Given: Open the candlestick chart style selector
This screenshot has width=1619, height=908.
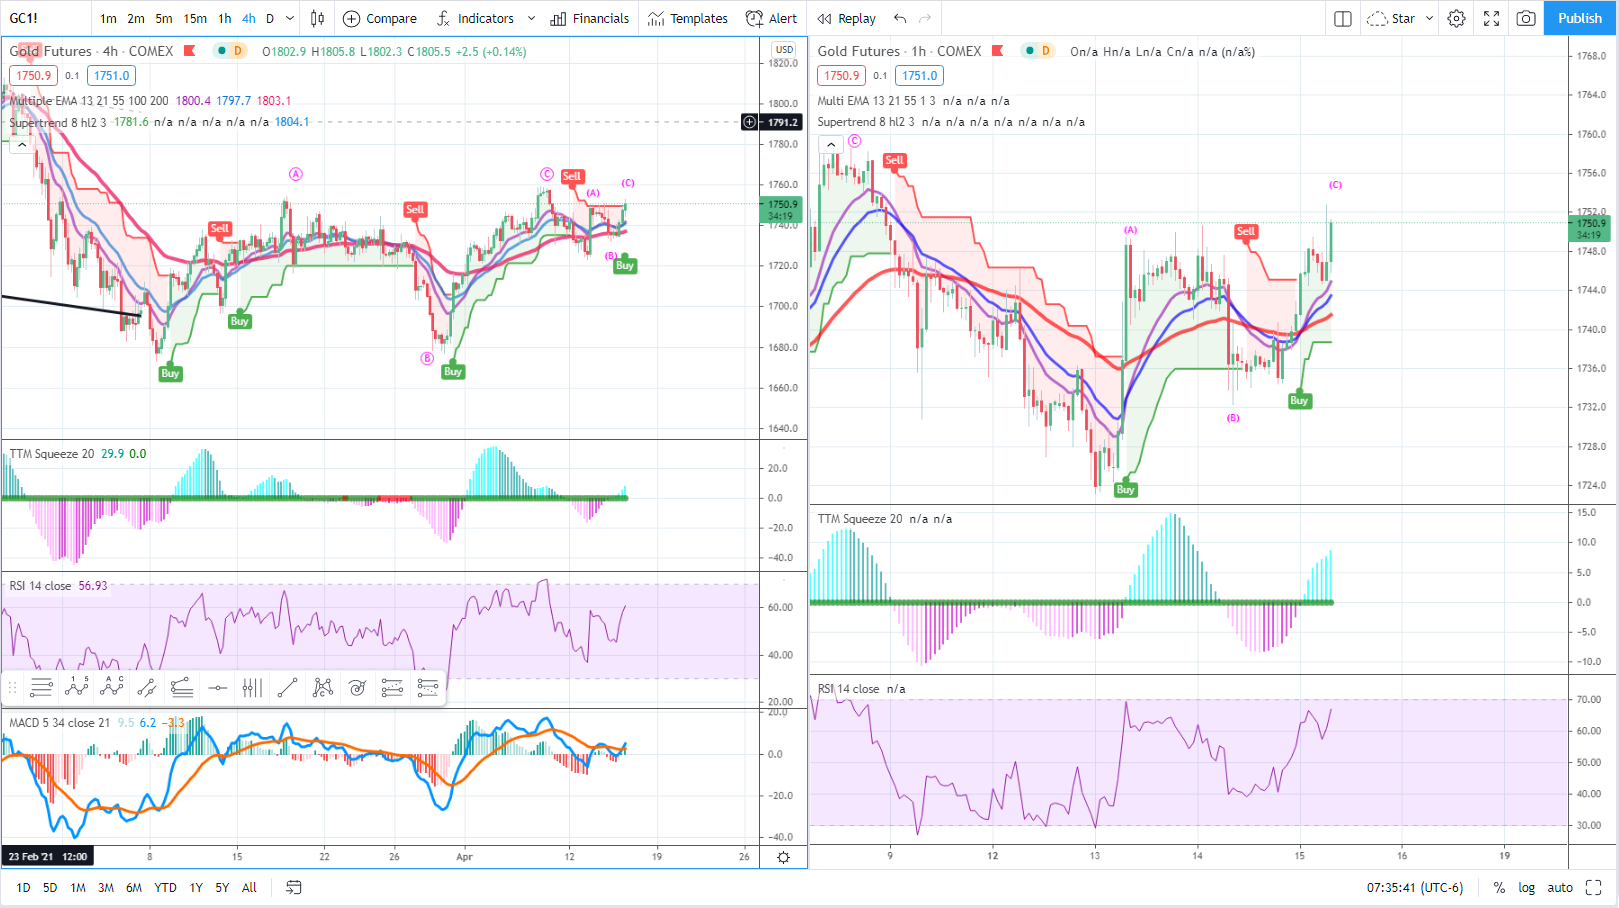Looking at the screenshot, I should [x=318, y=18].
